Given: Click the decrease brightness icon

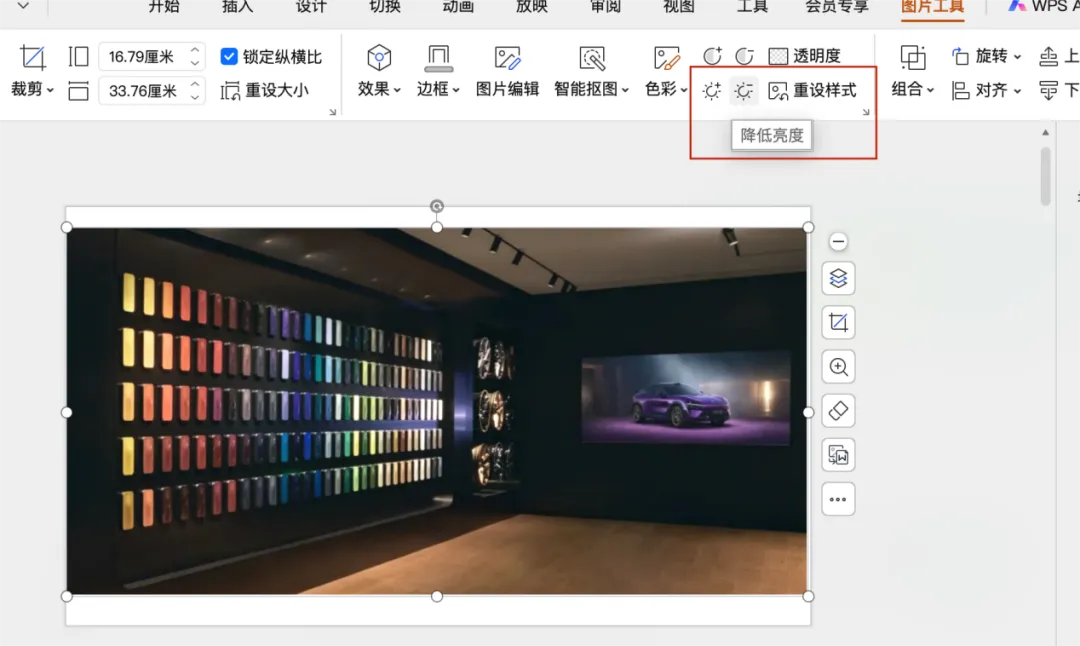Looking at the screenshot, I should click(743, 90).
